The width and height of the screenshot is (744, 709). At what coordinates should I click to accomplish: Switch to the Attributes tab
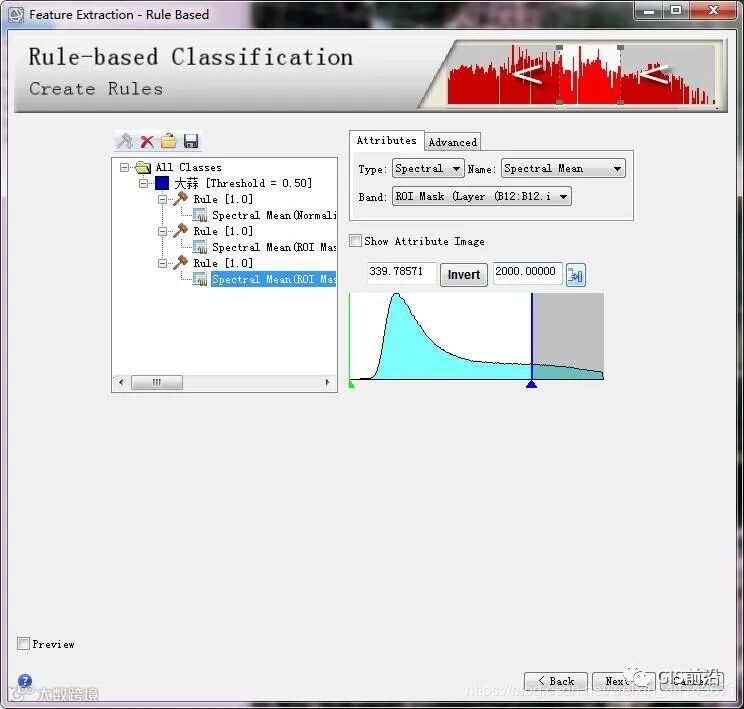(x=387, y=140)
